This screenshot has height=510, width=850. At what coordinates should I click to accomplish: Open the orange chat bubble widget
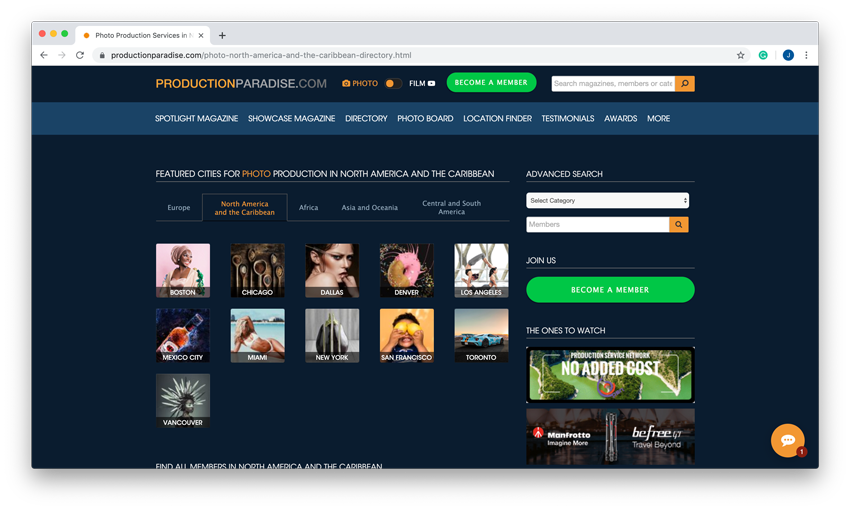coord(788,440)
